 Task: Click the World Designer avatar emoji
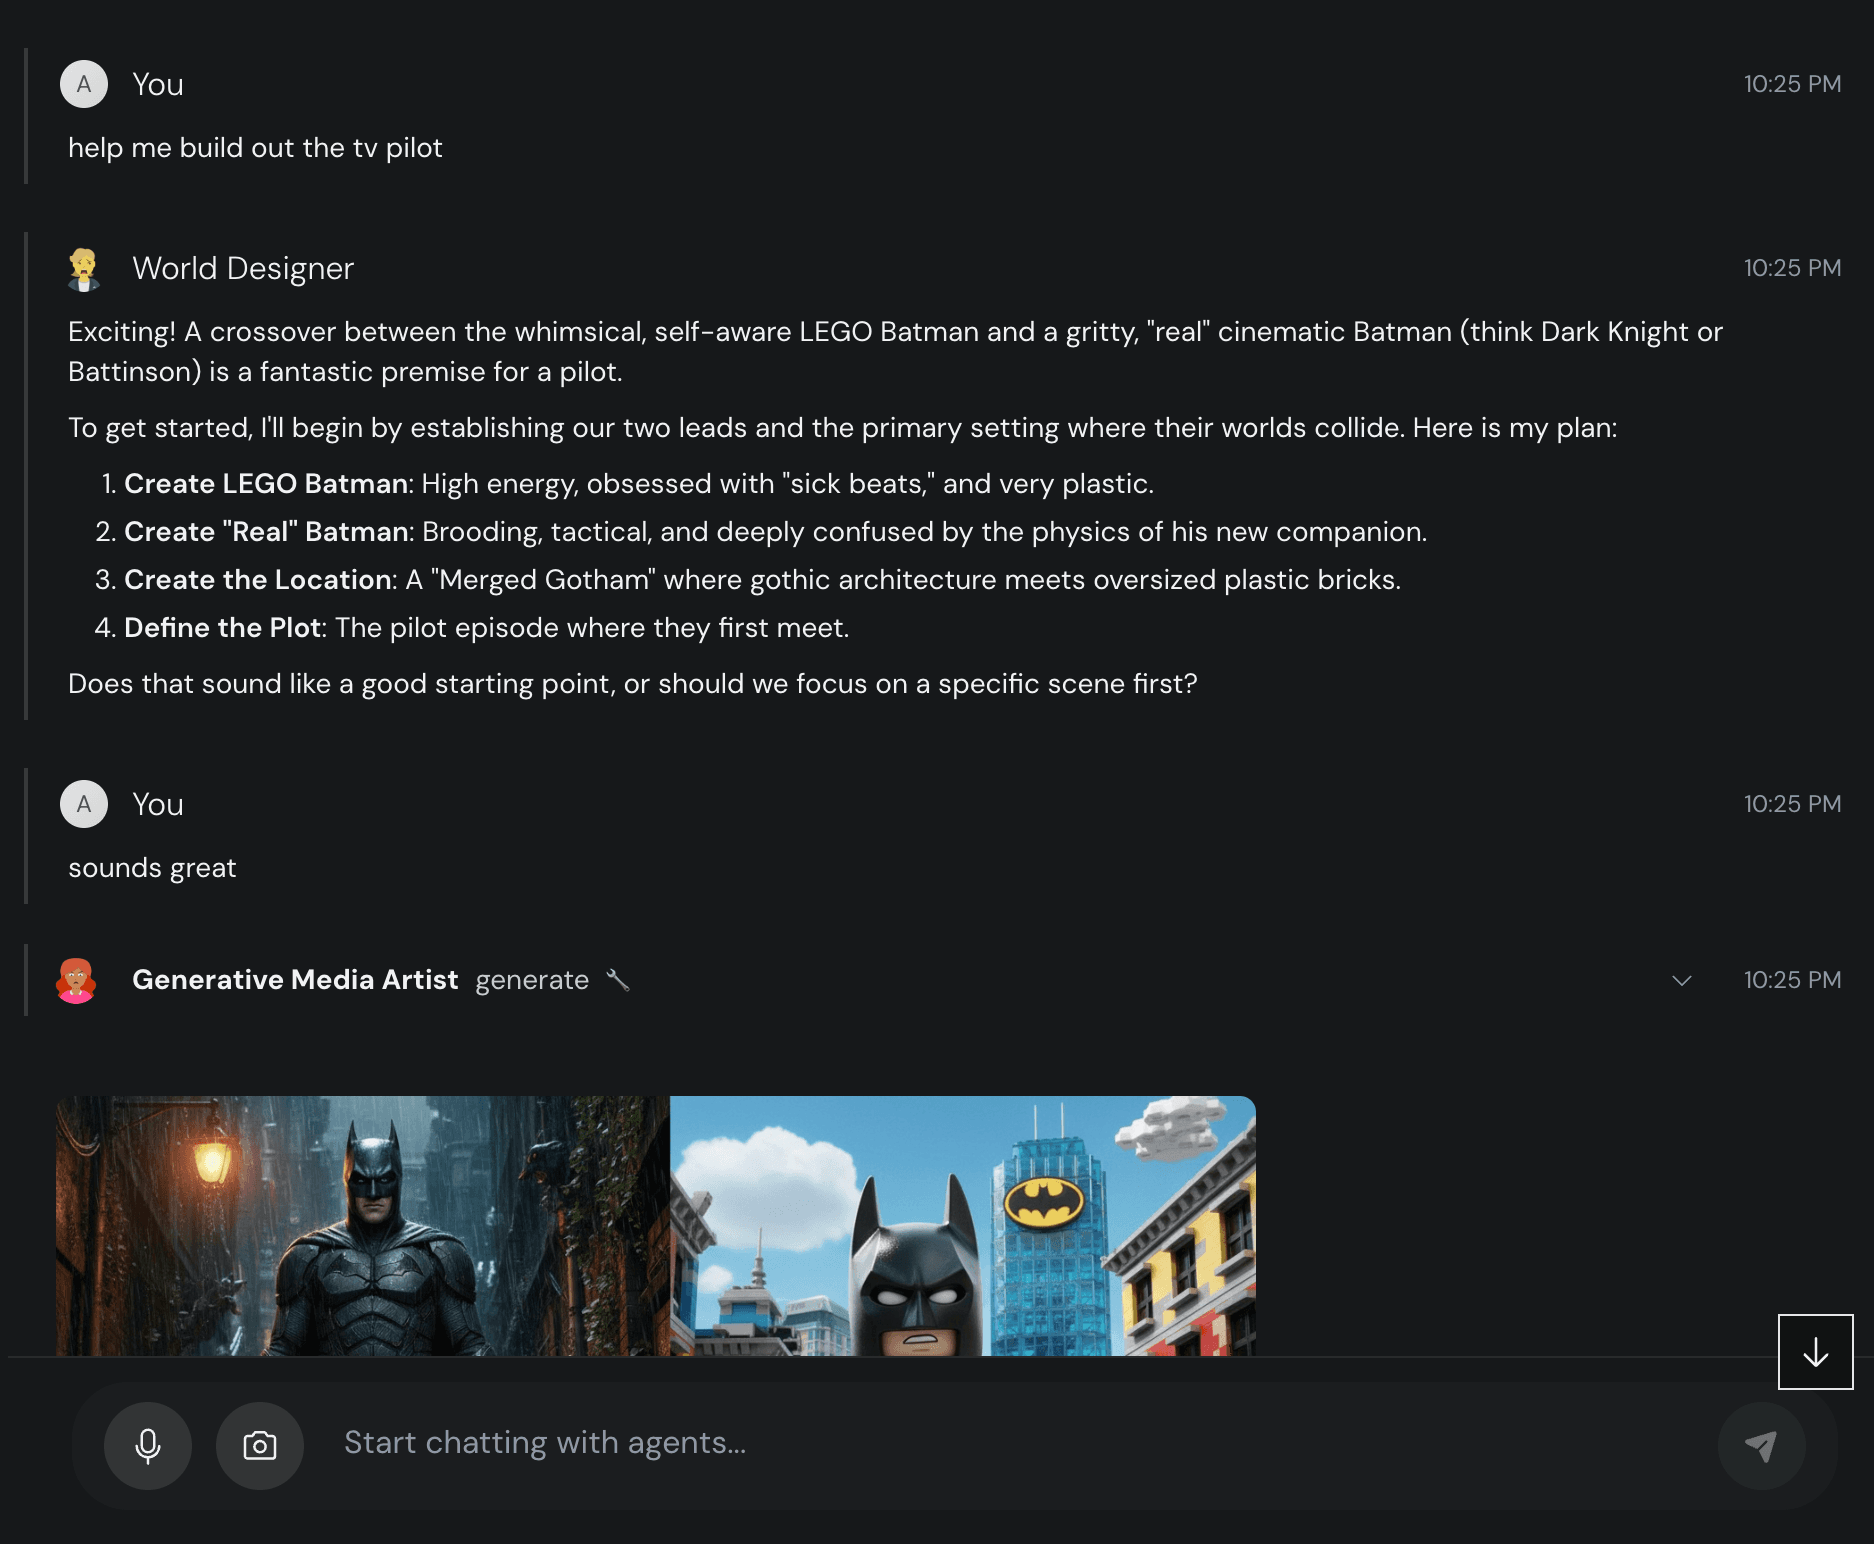[x=84, y=267]
